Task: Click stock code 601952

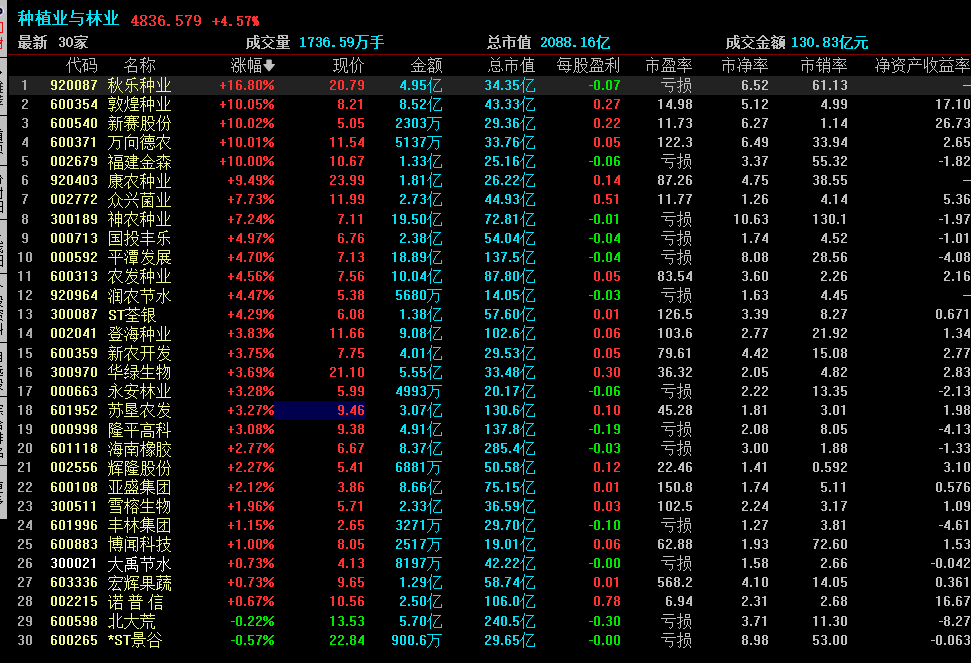Action: click(74, 410)
